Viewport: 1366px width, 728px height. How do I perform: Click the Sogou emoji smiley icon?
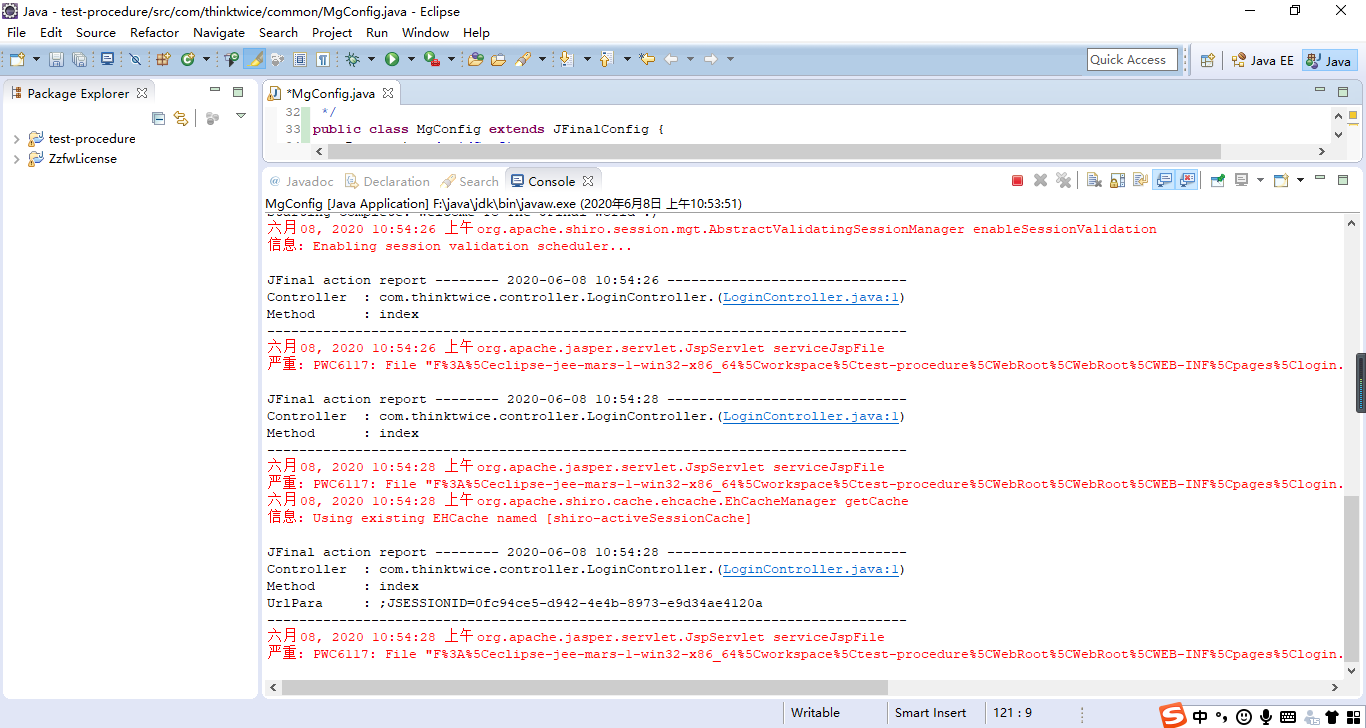pyautogui.click(x=1244, y=716)
